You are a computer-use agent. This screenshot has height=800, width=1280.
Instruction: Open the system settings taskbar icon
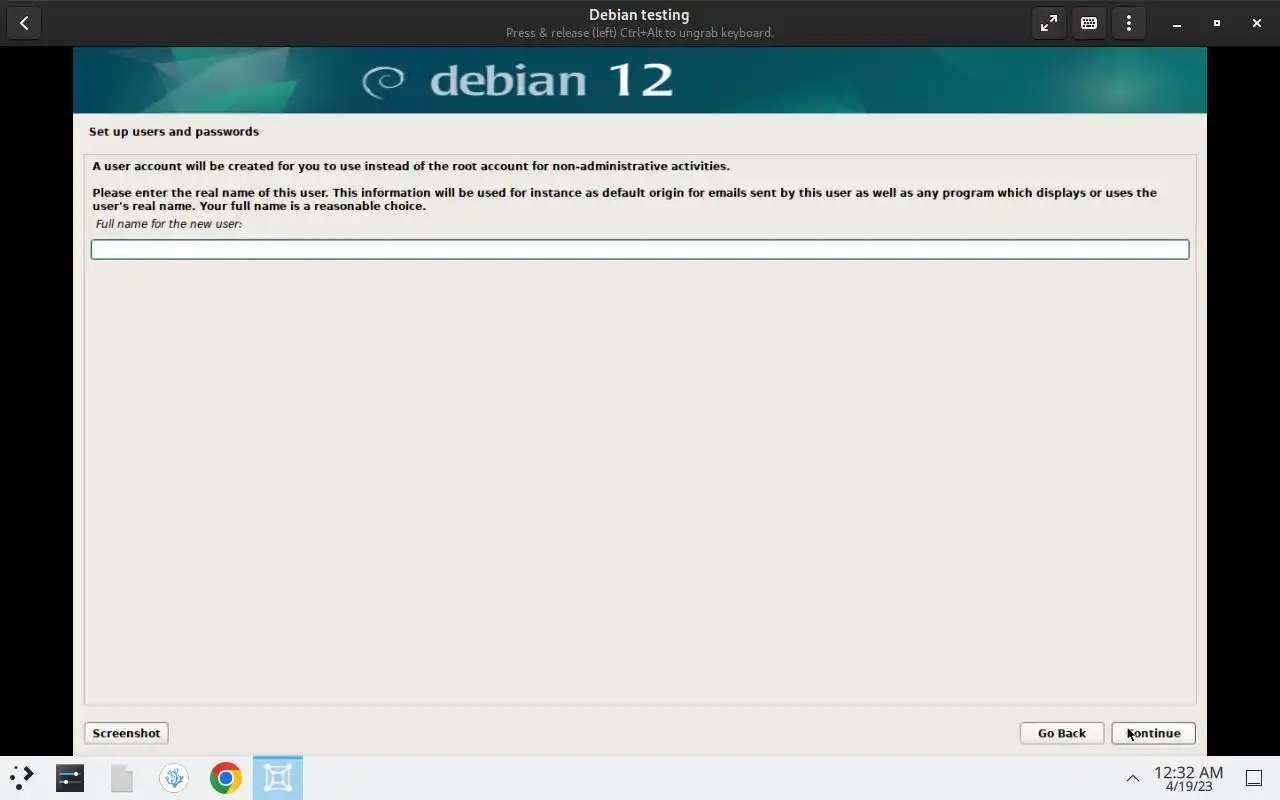click(x=70, y=777)
